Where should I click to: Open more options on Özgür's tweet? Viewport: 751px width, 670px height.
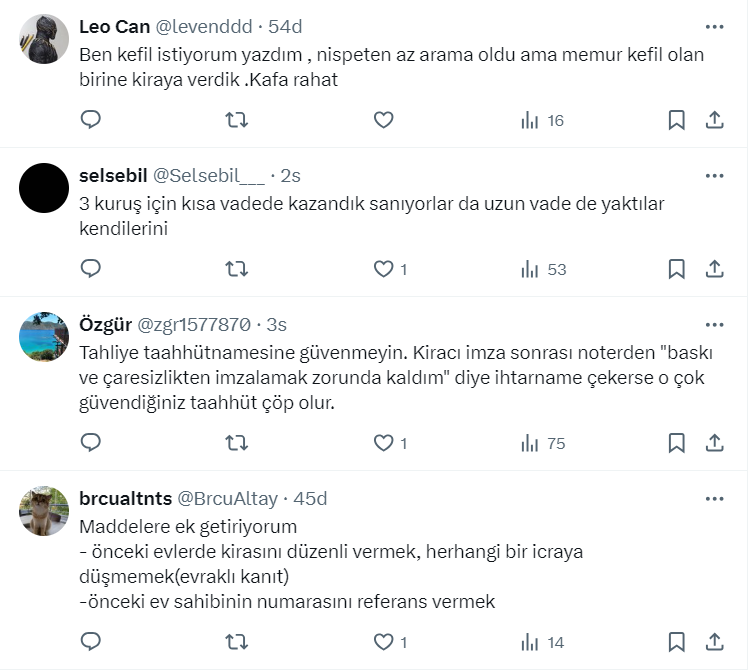(714, 325)
